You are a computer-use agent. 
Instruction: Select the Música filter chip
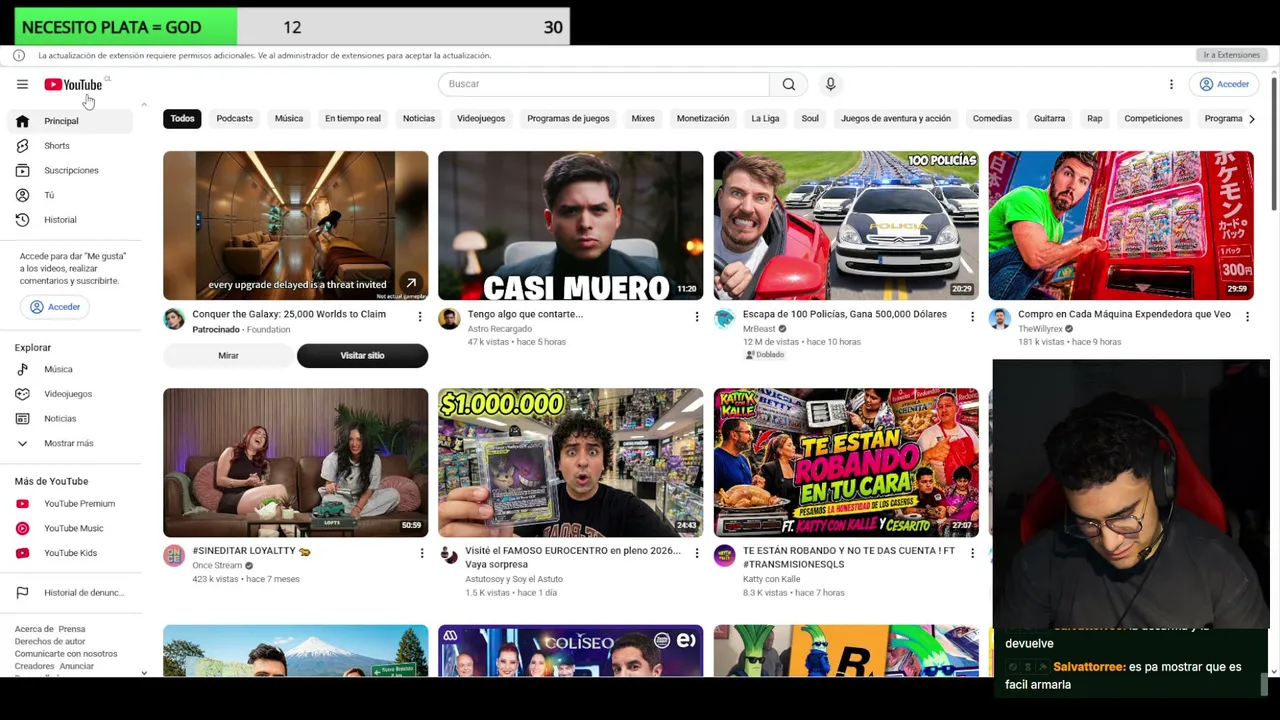(289, 119)
